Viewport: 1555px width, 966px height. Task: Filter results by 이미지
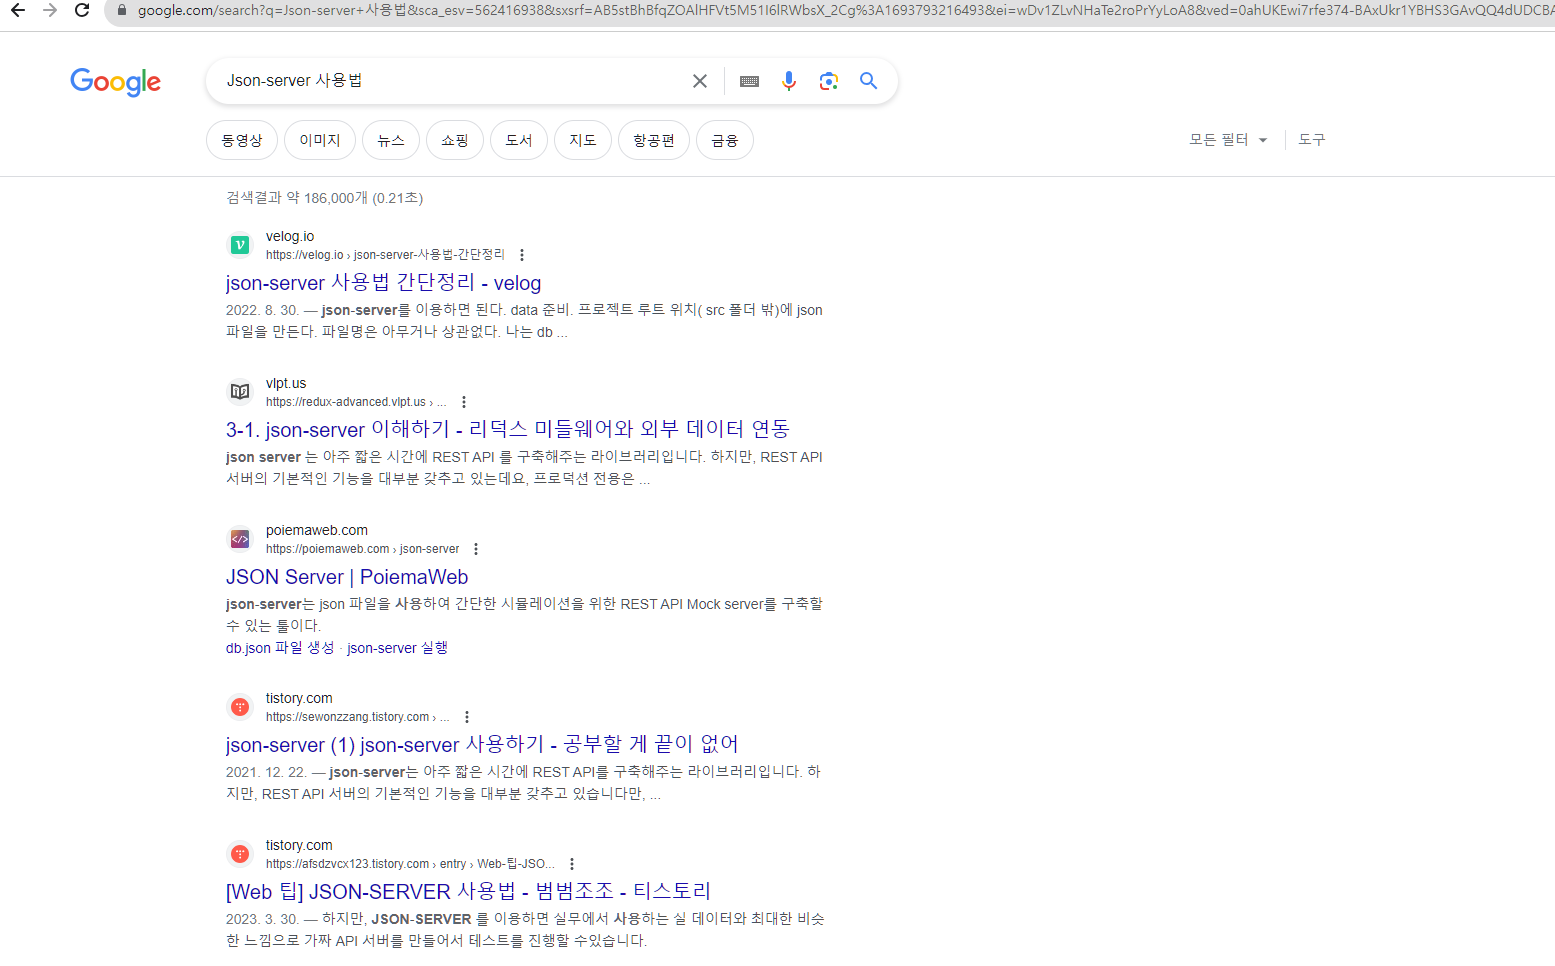(320, 140)
